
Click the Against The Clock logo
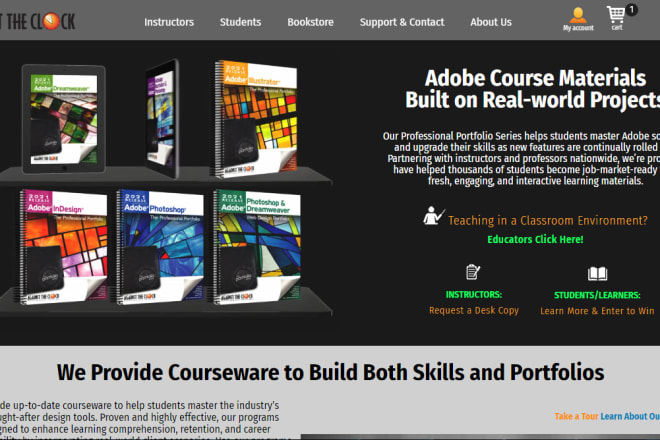pos(38,21)
